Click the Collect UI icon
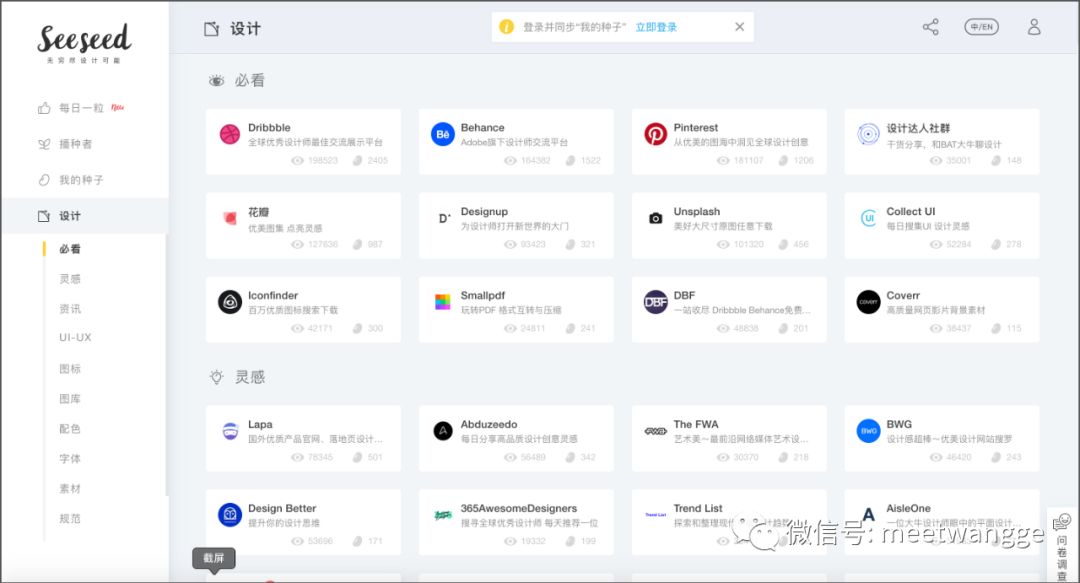 click(x=868, y=218)
